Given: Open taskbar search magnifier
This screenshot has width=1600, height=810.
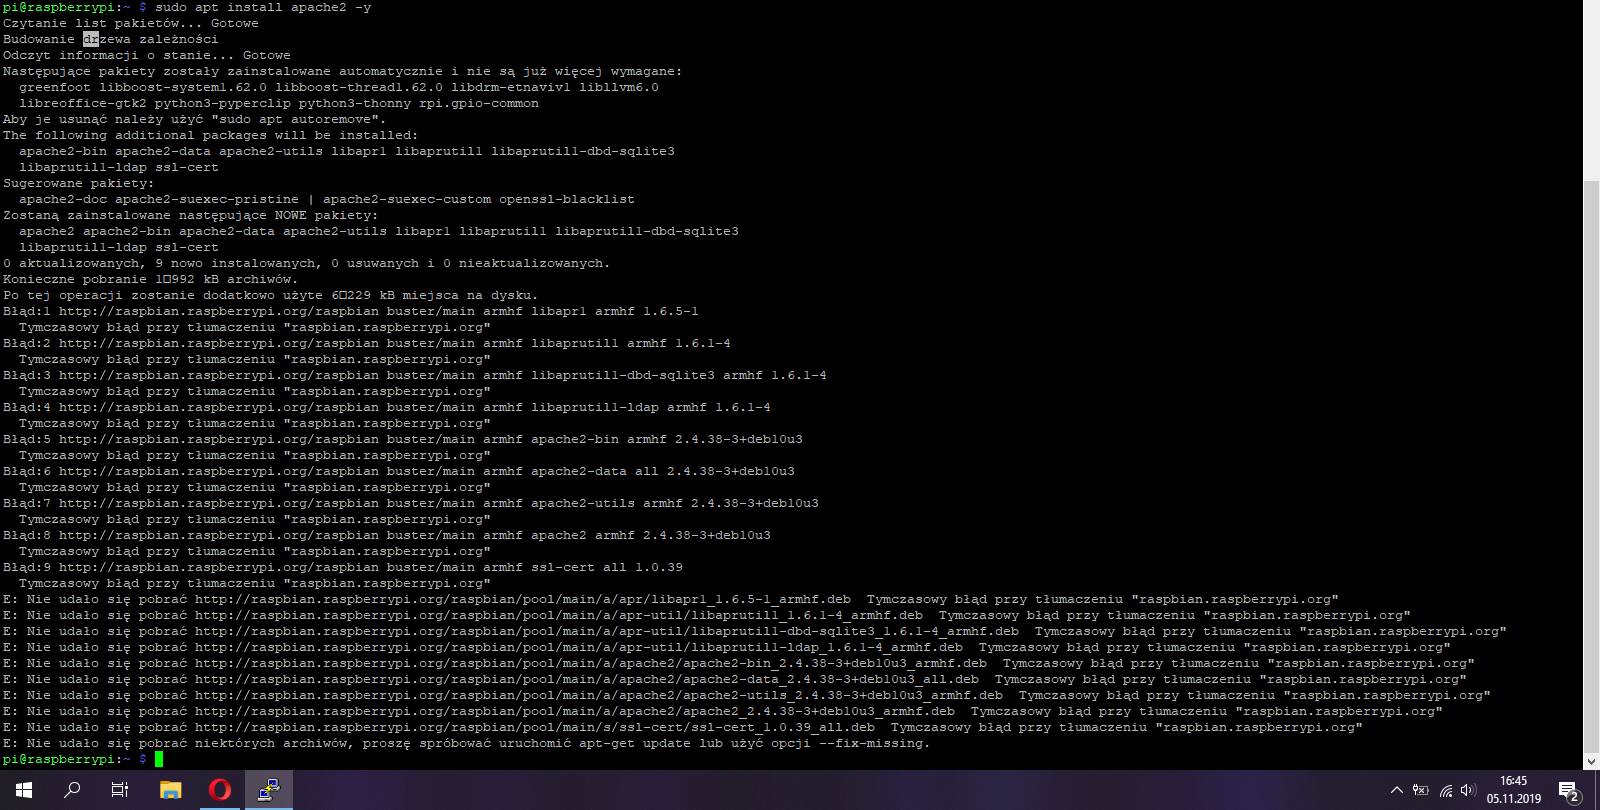Looking at the screenshot, I should coord(72,790).
